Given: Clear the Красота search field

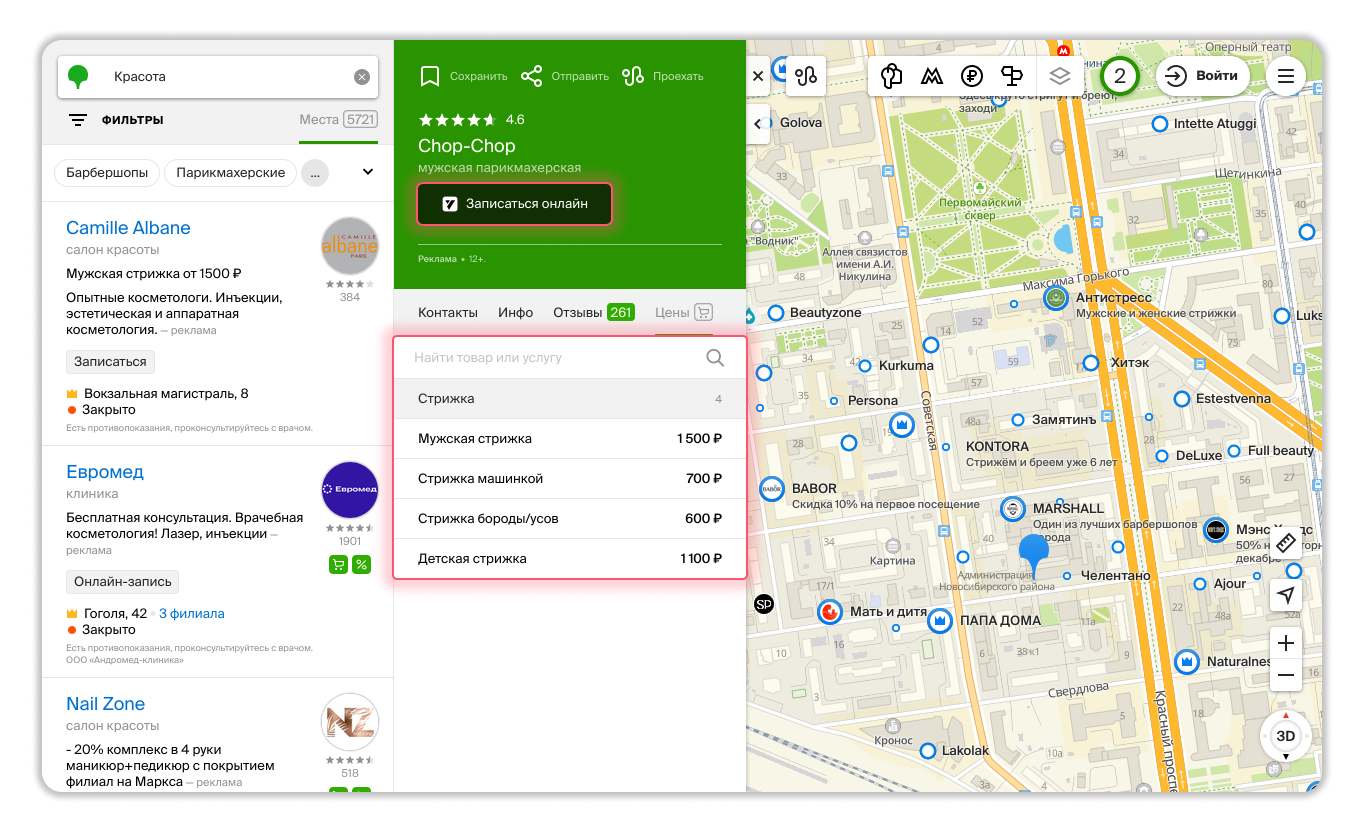Looking at the screenshot, I should (362, 77).
